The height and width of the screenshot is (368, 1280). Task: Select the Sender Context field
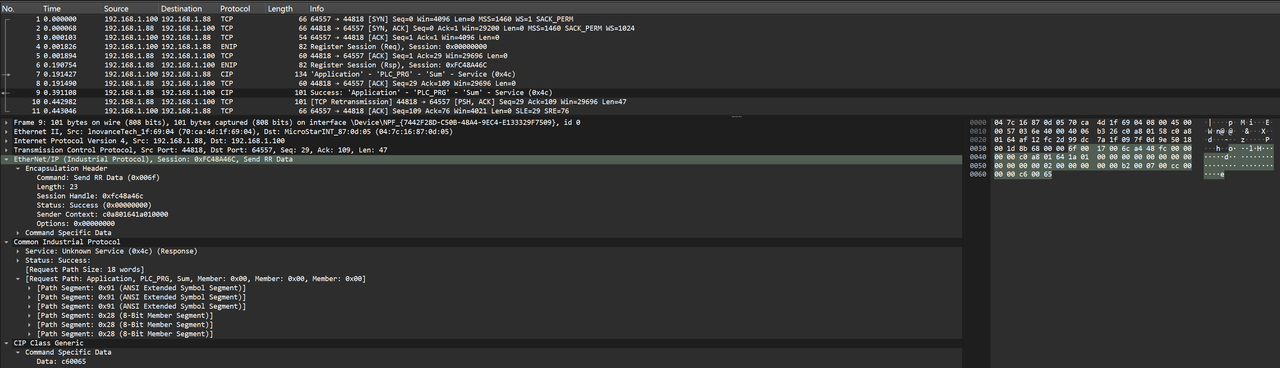pyautogui.click(x=102, y=214)
